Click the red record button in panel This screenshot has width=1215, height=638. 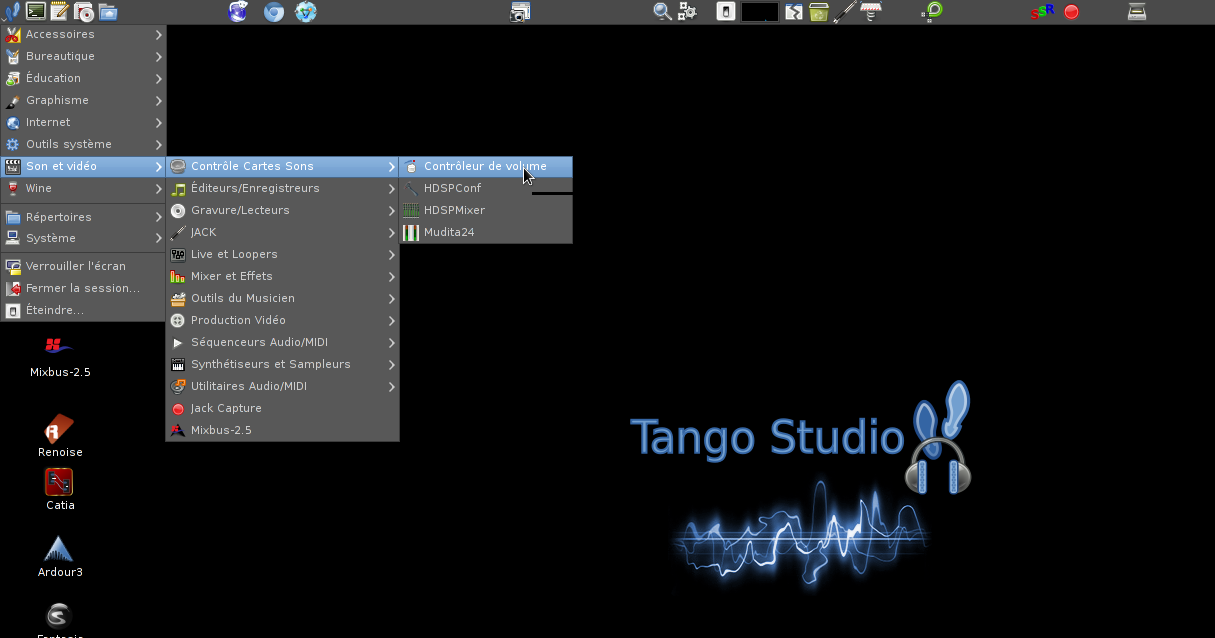pos(1071,12)
